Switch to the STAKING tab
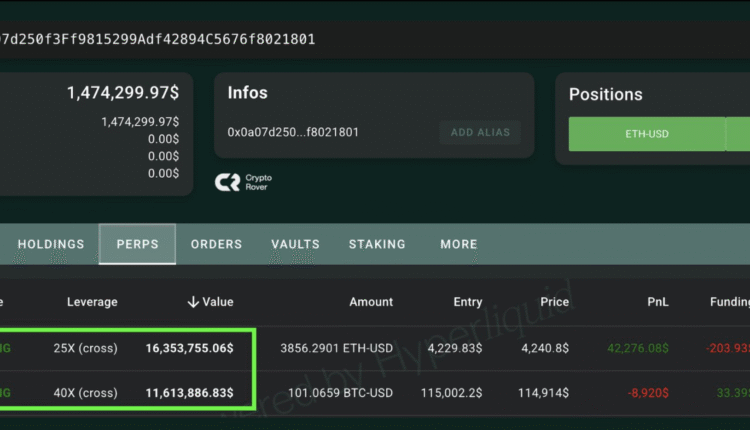Image resolution: width=750 pixels, height=430 pixels. [377, 244]
